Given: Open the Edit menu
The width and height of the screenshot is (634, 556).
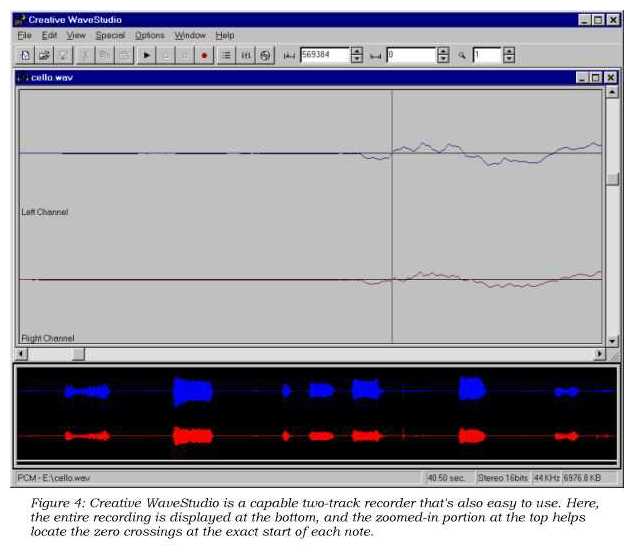Looking at the screenshot, I should coord(49,36).
